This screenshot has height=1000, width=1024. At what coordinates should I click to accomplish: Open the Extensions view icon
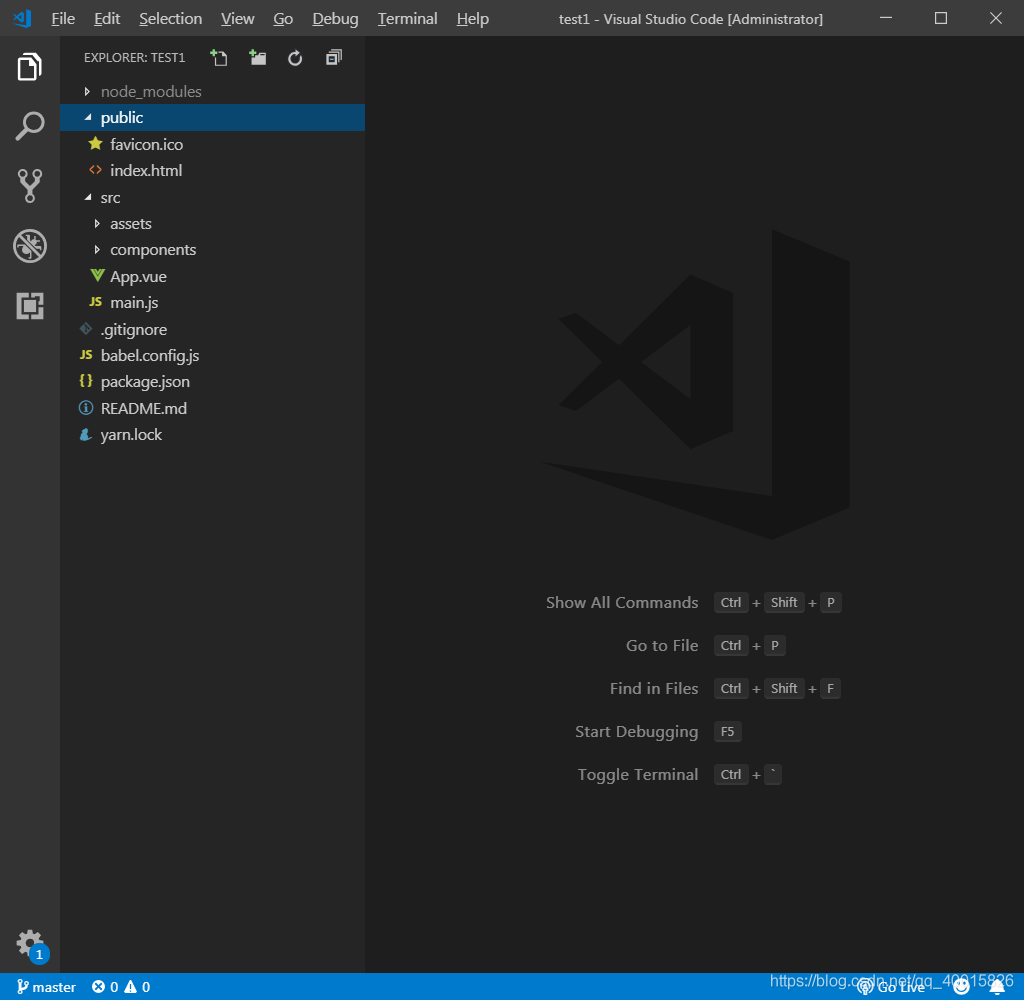click(29, 306)
